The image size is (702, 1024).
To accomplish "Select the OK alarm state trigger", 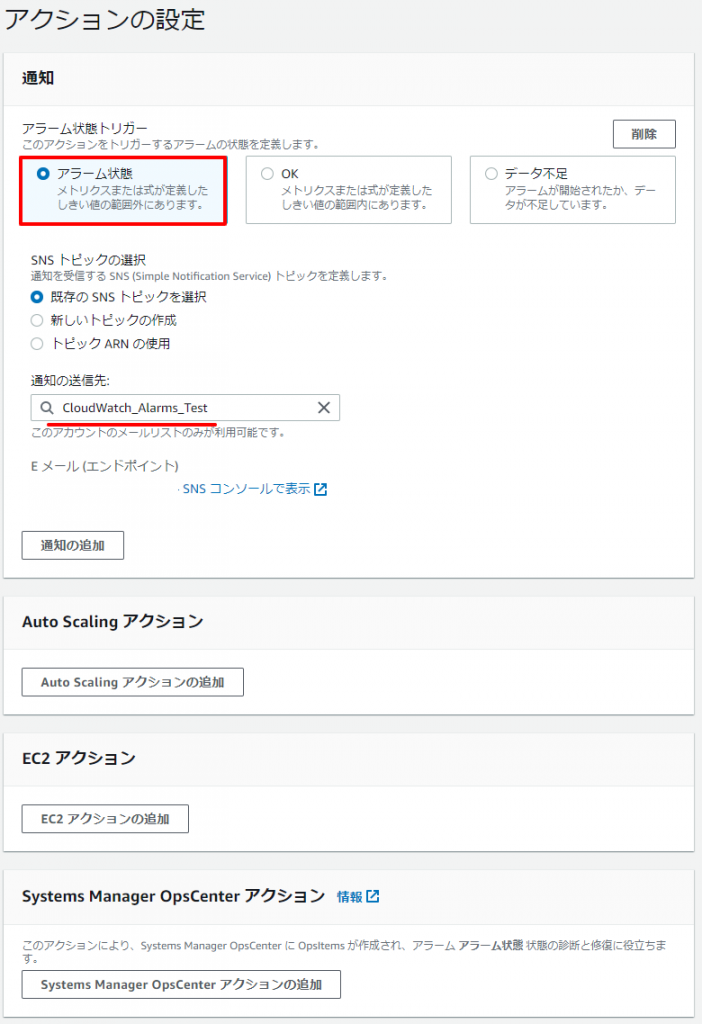I will click(267, 174).
